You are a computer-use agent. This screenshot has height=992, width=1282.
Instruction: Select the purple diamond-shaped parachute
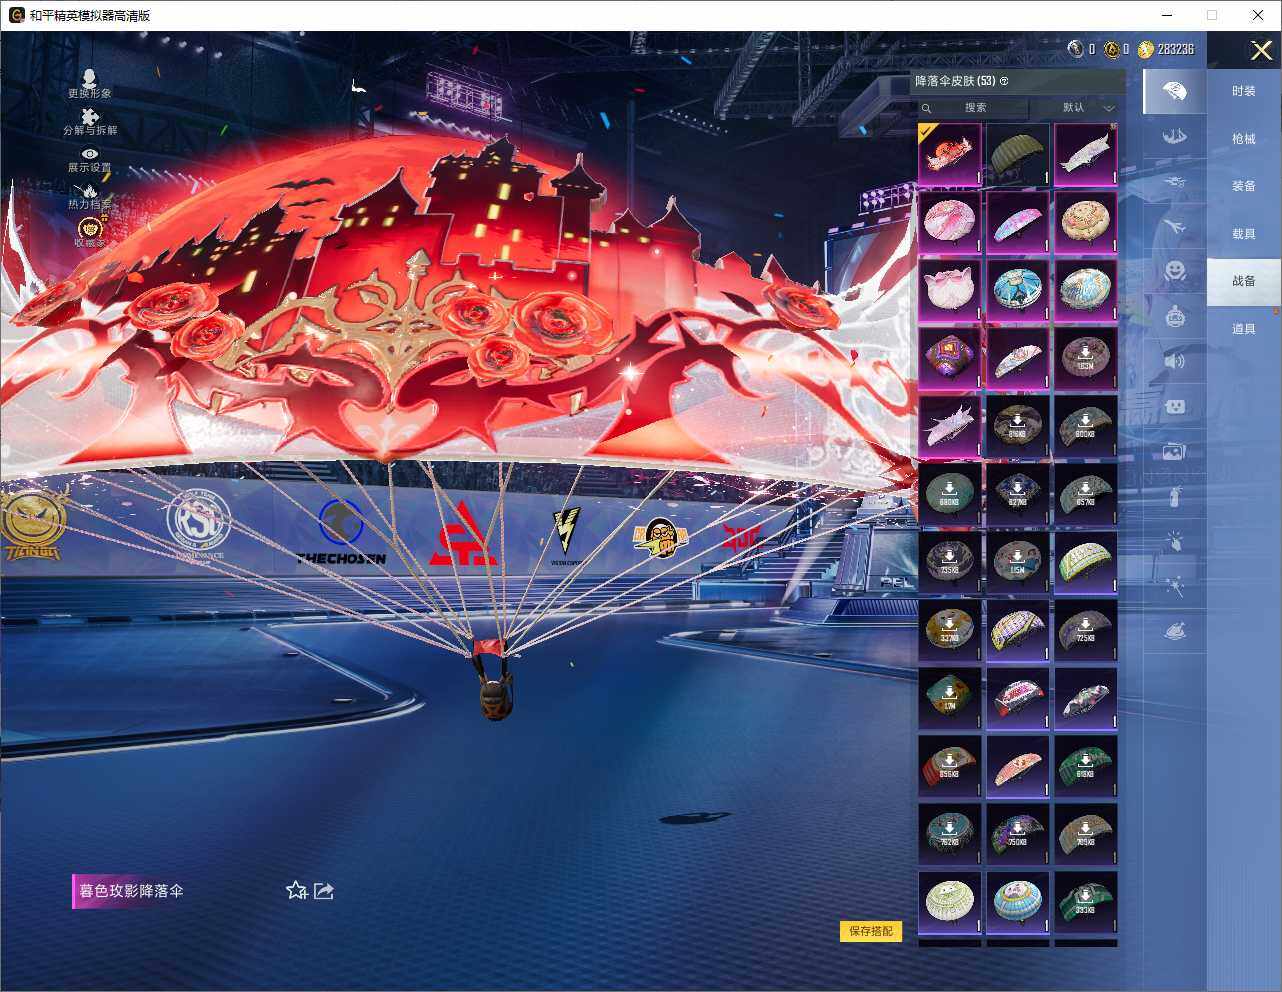click(950, 359)
